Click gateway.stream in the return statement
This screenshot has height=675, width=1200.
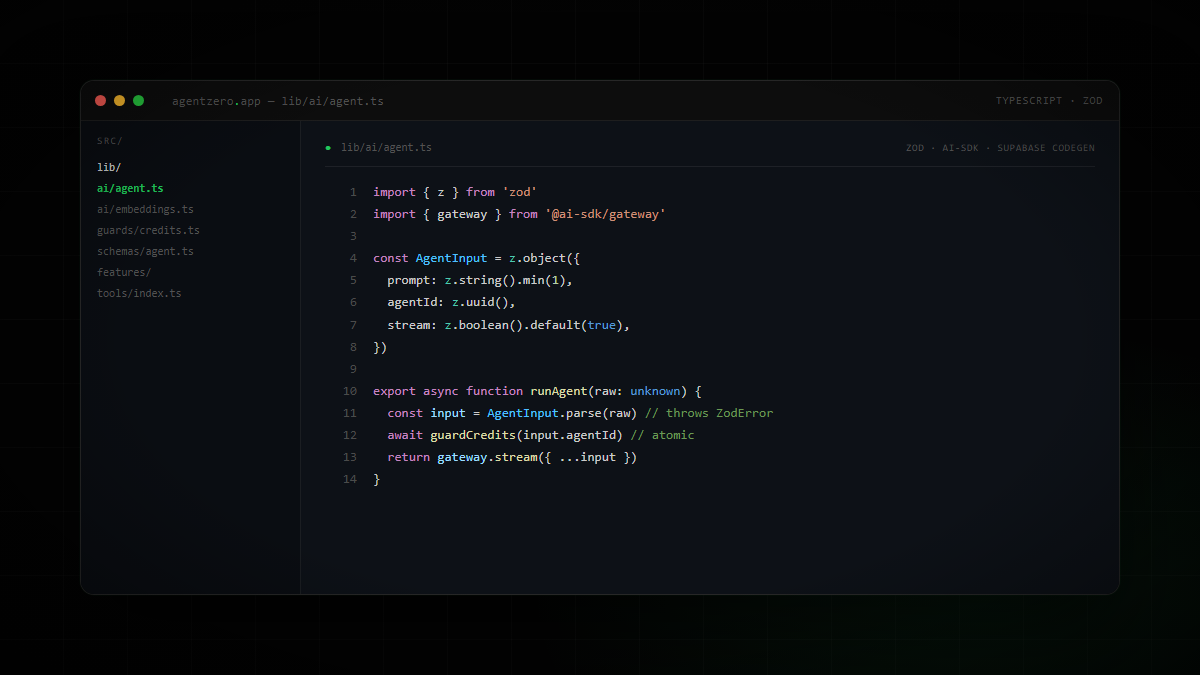487,457
